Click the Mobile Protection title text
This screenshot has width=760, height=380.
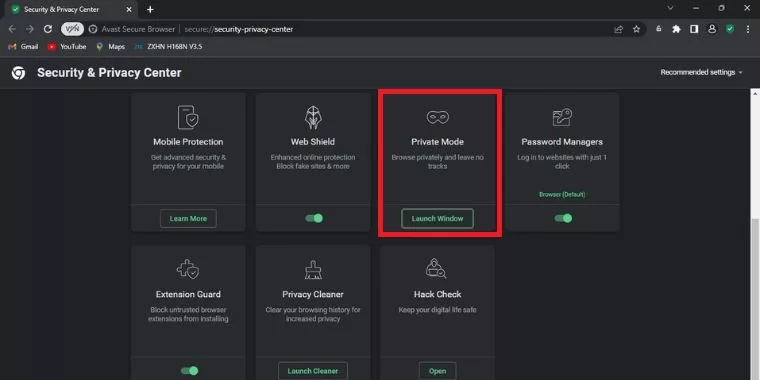[188, 142]
